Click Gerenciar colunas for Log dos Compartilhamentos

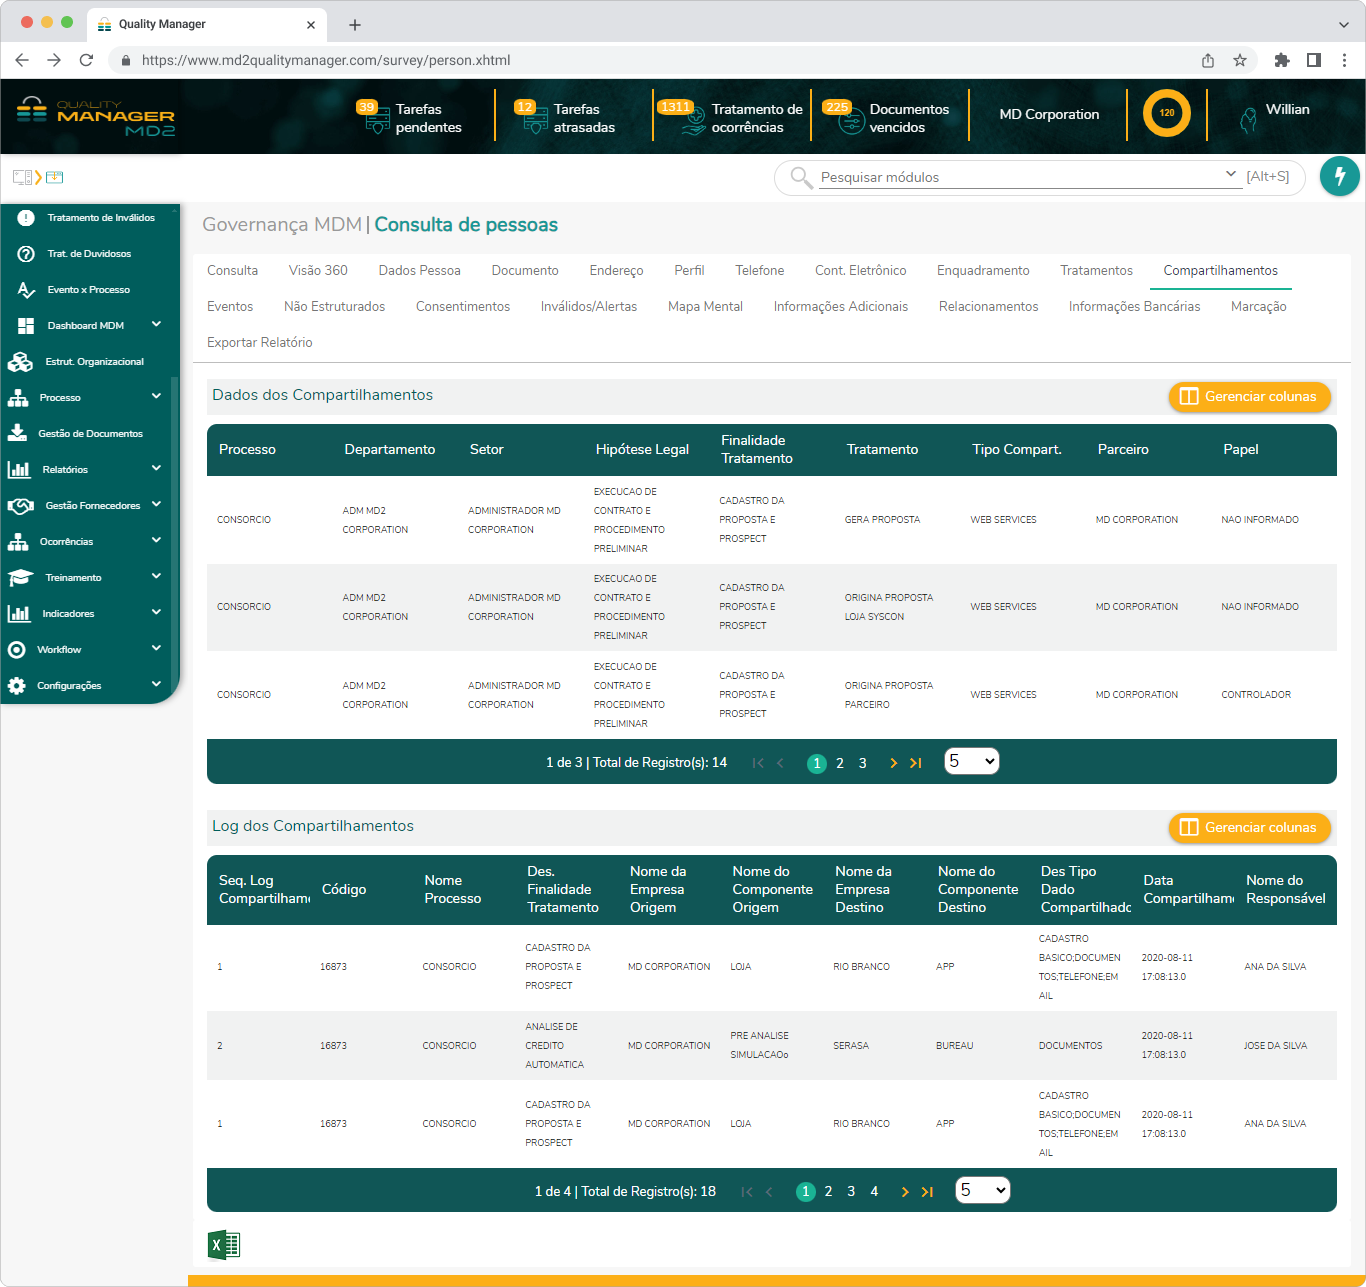tap(1249, 827)
